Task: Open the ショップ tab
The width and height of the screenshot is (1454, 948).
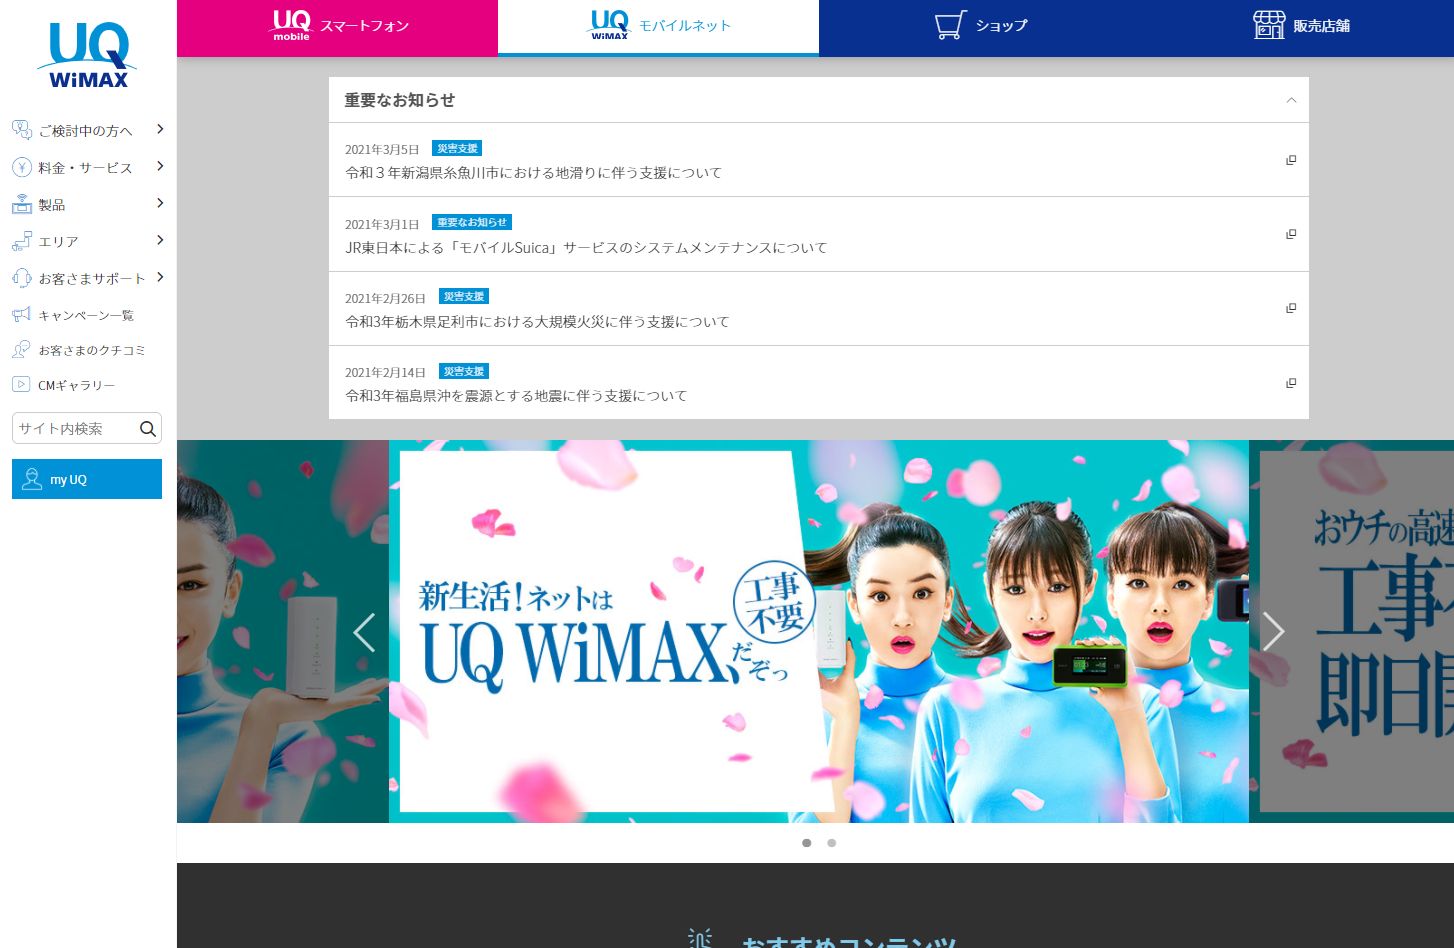Action: [x=979, y=28]
